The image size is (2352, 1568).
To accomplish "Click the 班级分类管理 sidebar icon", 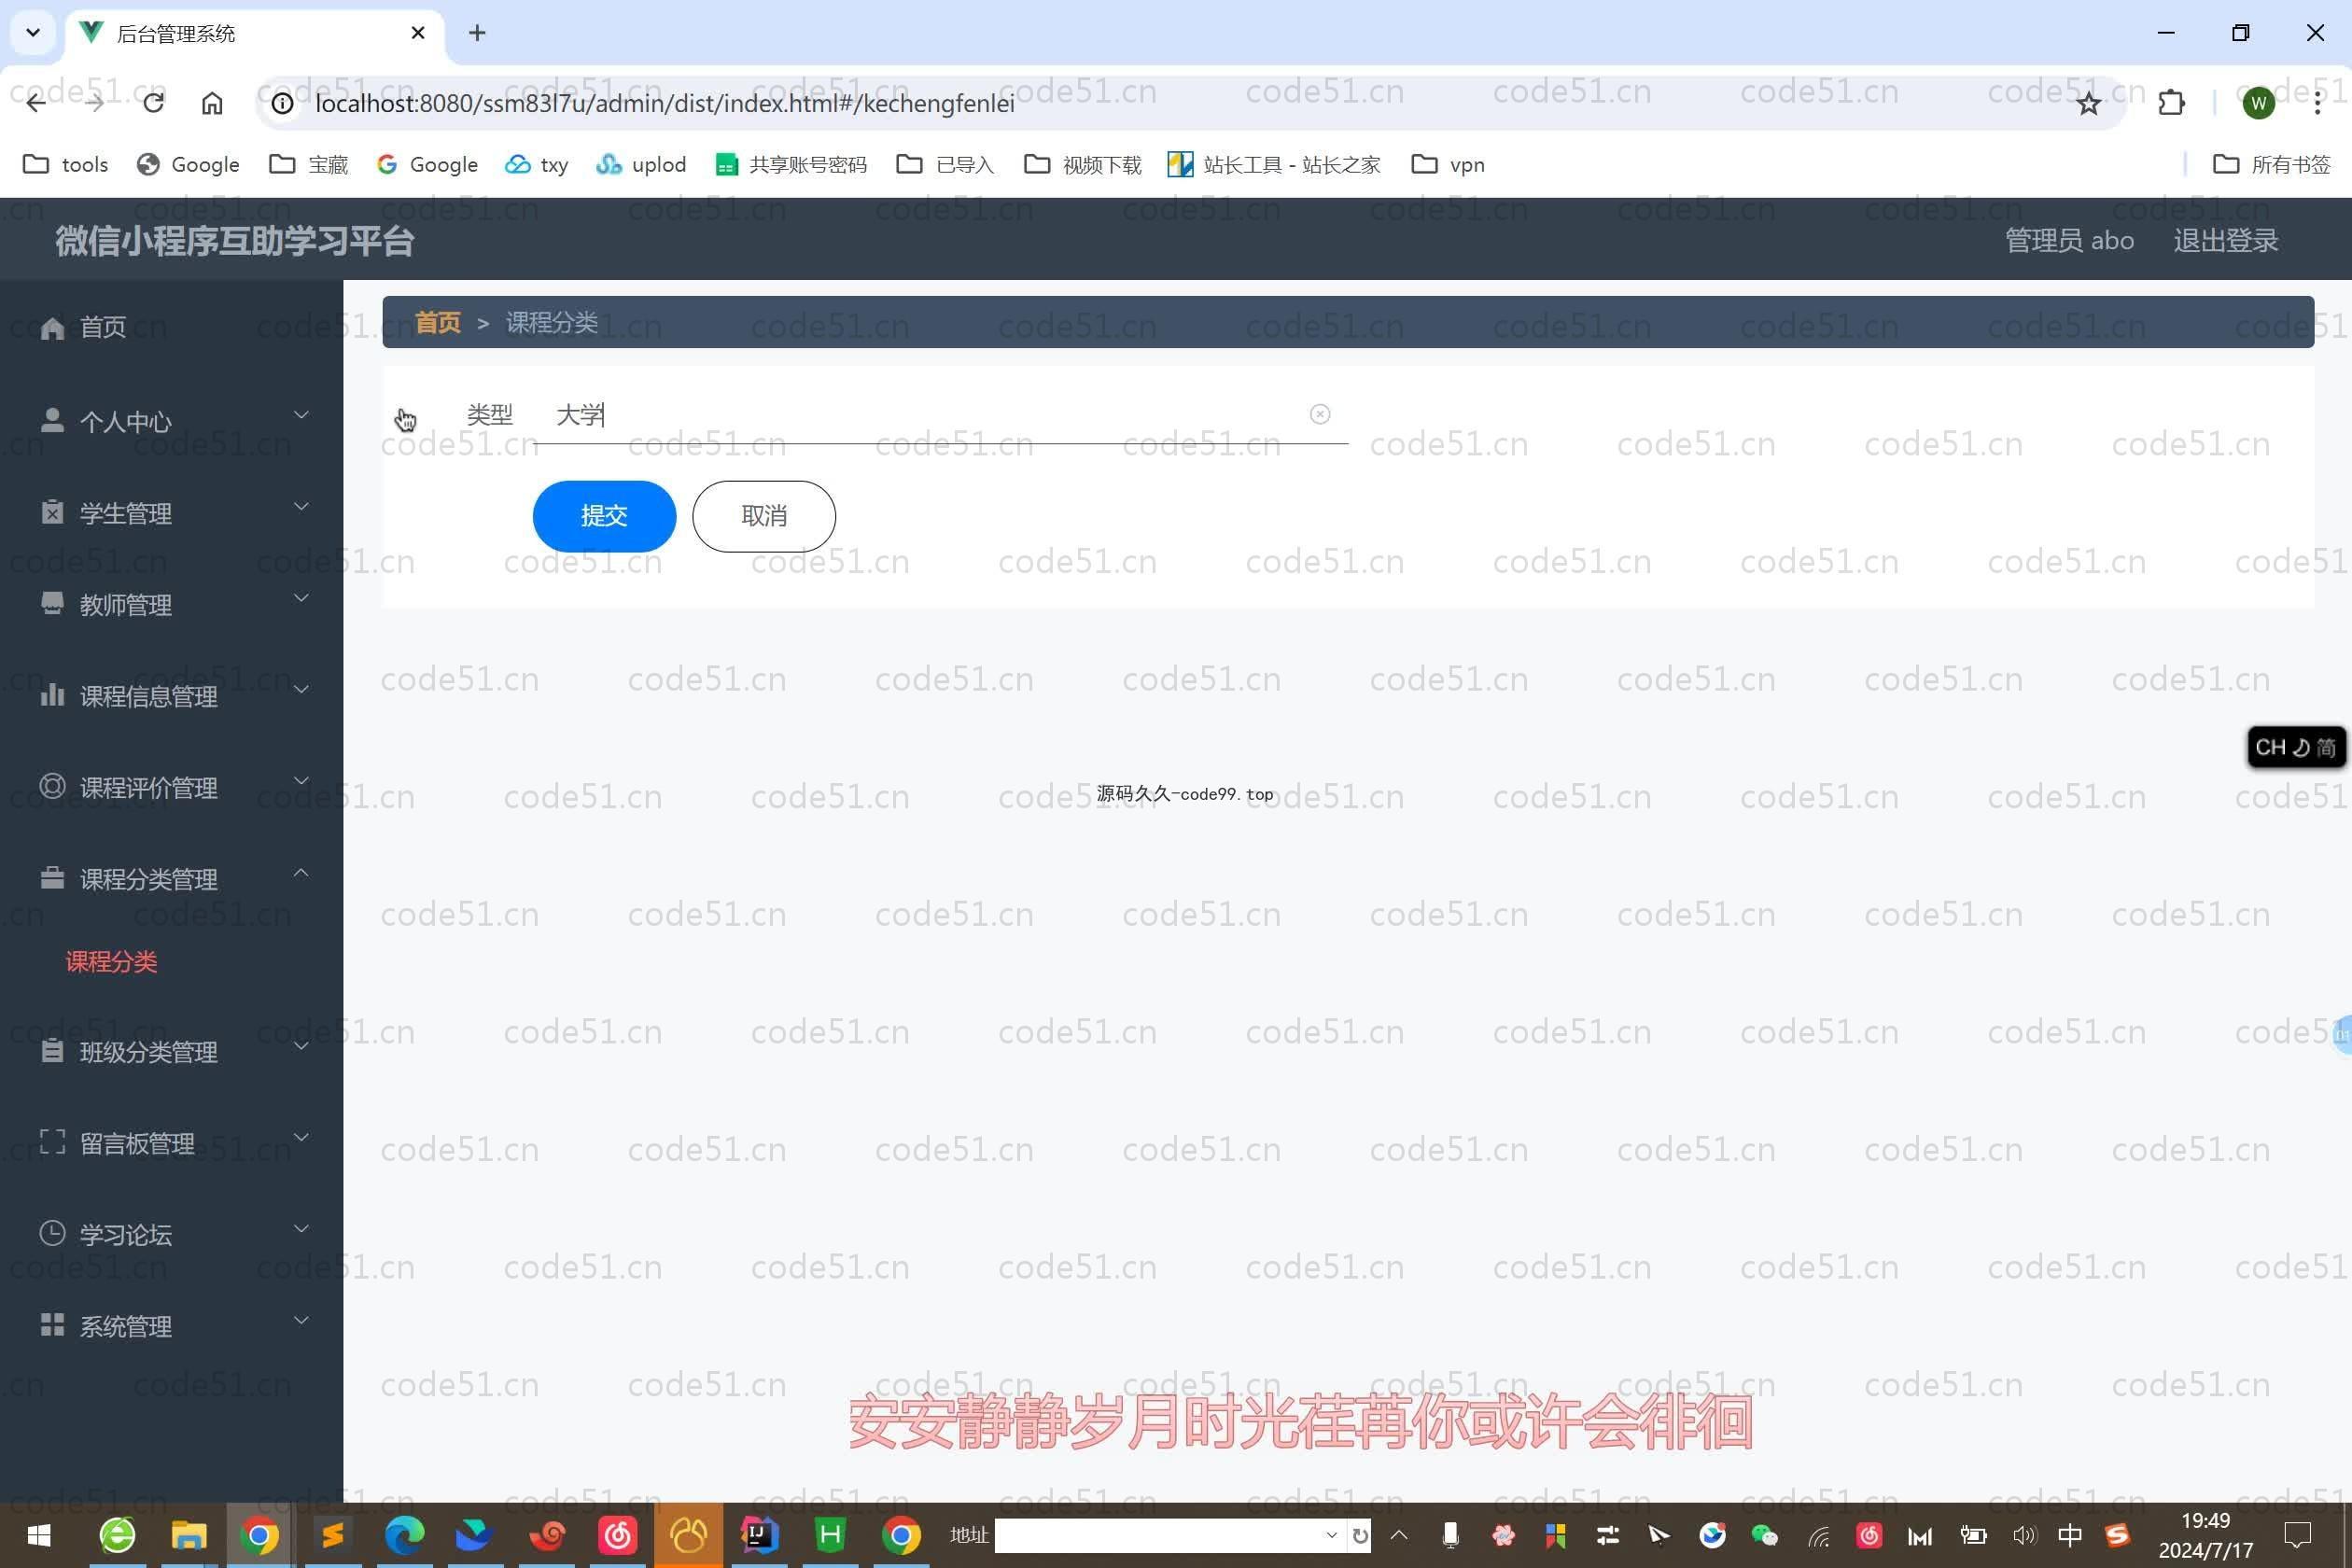I will 52,1051.
